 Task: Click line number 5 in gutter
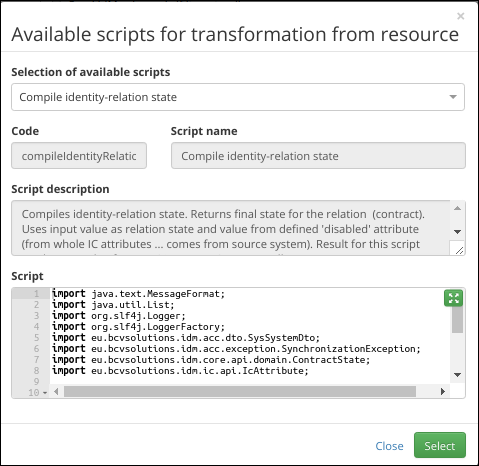(x=36, y=338)
